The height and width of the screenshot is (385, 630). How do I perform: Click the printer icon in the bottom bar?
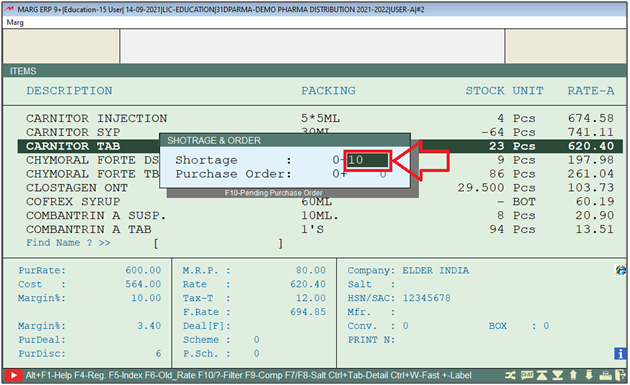click(x=605, y=375)
